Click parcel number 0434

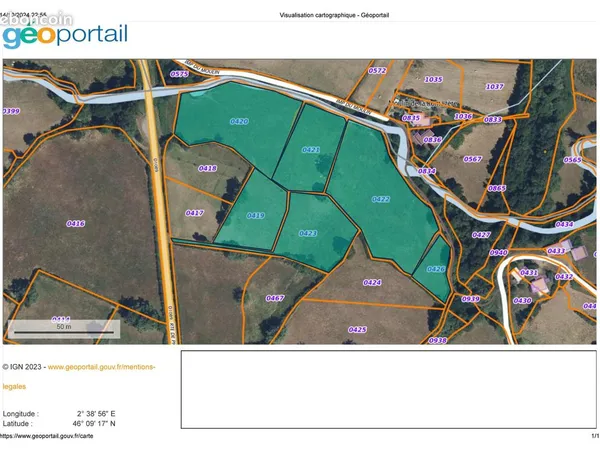(x=564, y=224)
